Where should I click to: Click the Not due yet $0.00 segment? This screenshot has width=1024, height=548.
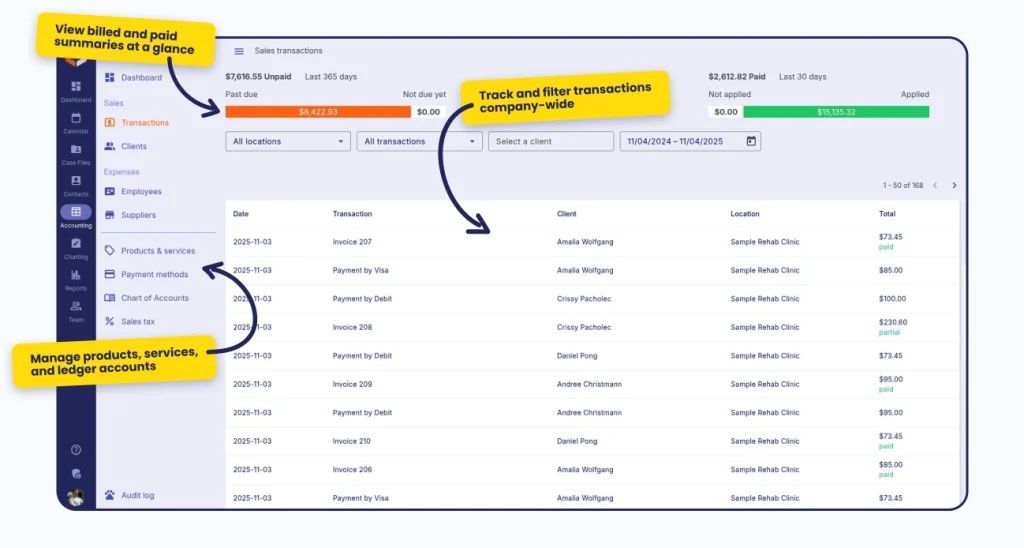pyautogui.click(x=428, y=112)
